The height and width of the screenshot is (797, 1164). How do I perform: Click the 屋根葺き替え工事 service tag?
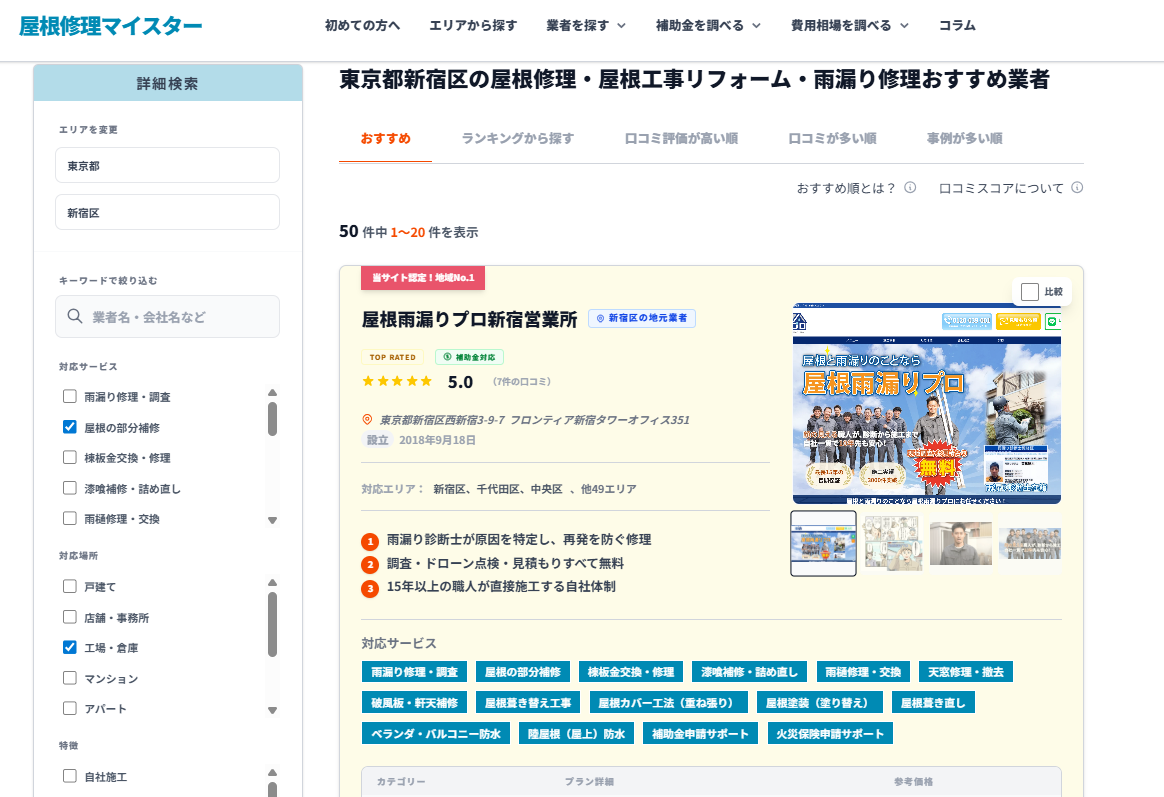point(528,703)
